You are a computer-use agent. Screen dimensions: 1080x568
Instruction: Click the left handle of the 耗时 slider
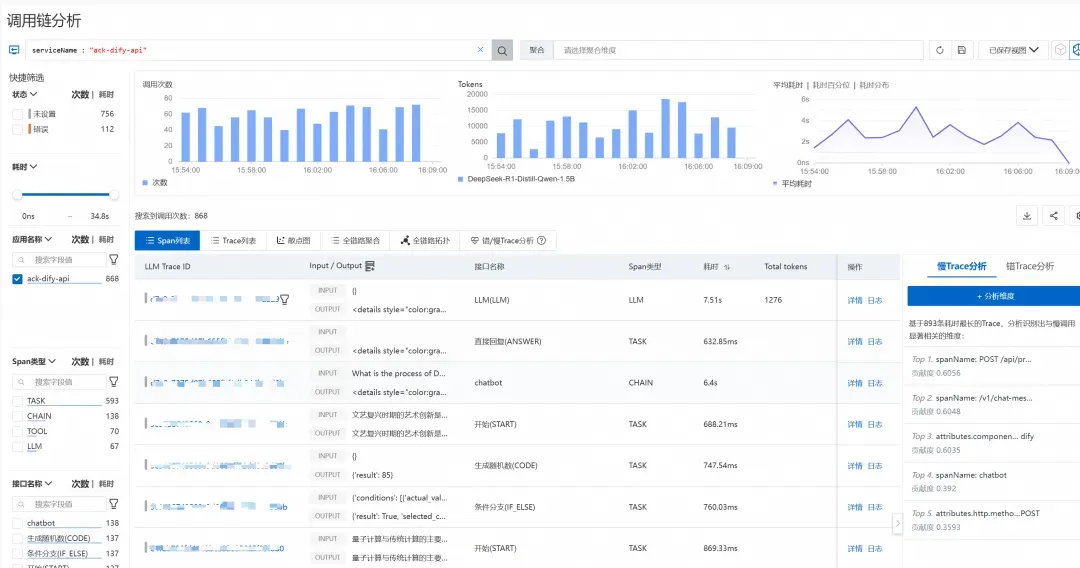pyautogui.click(x=17, y=195)
